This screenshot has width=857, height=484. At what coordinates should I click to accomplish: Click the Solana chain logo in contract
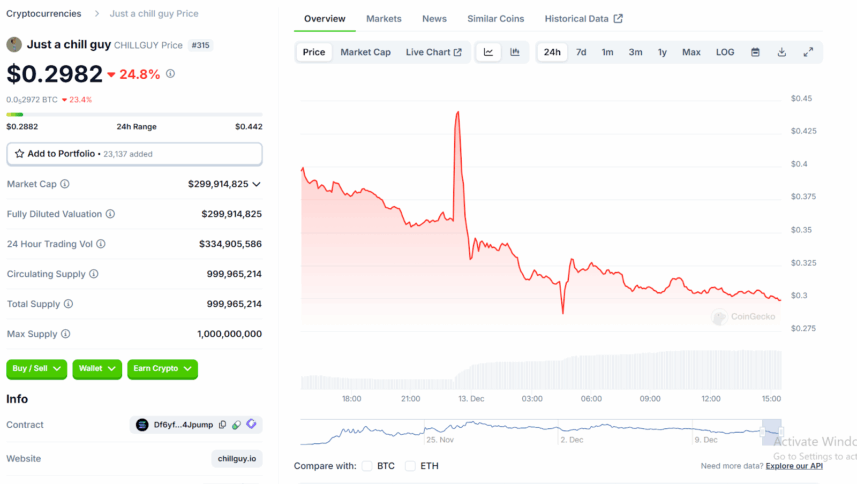click(x=142, y=424)
